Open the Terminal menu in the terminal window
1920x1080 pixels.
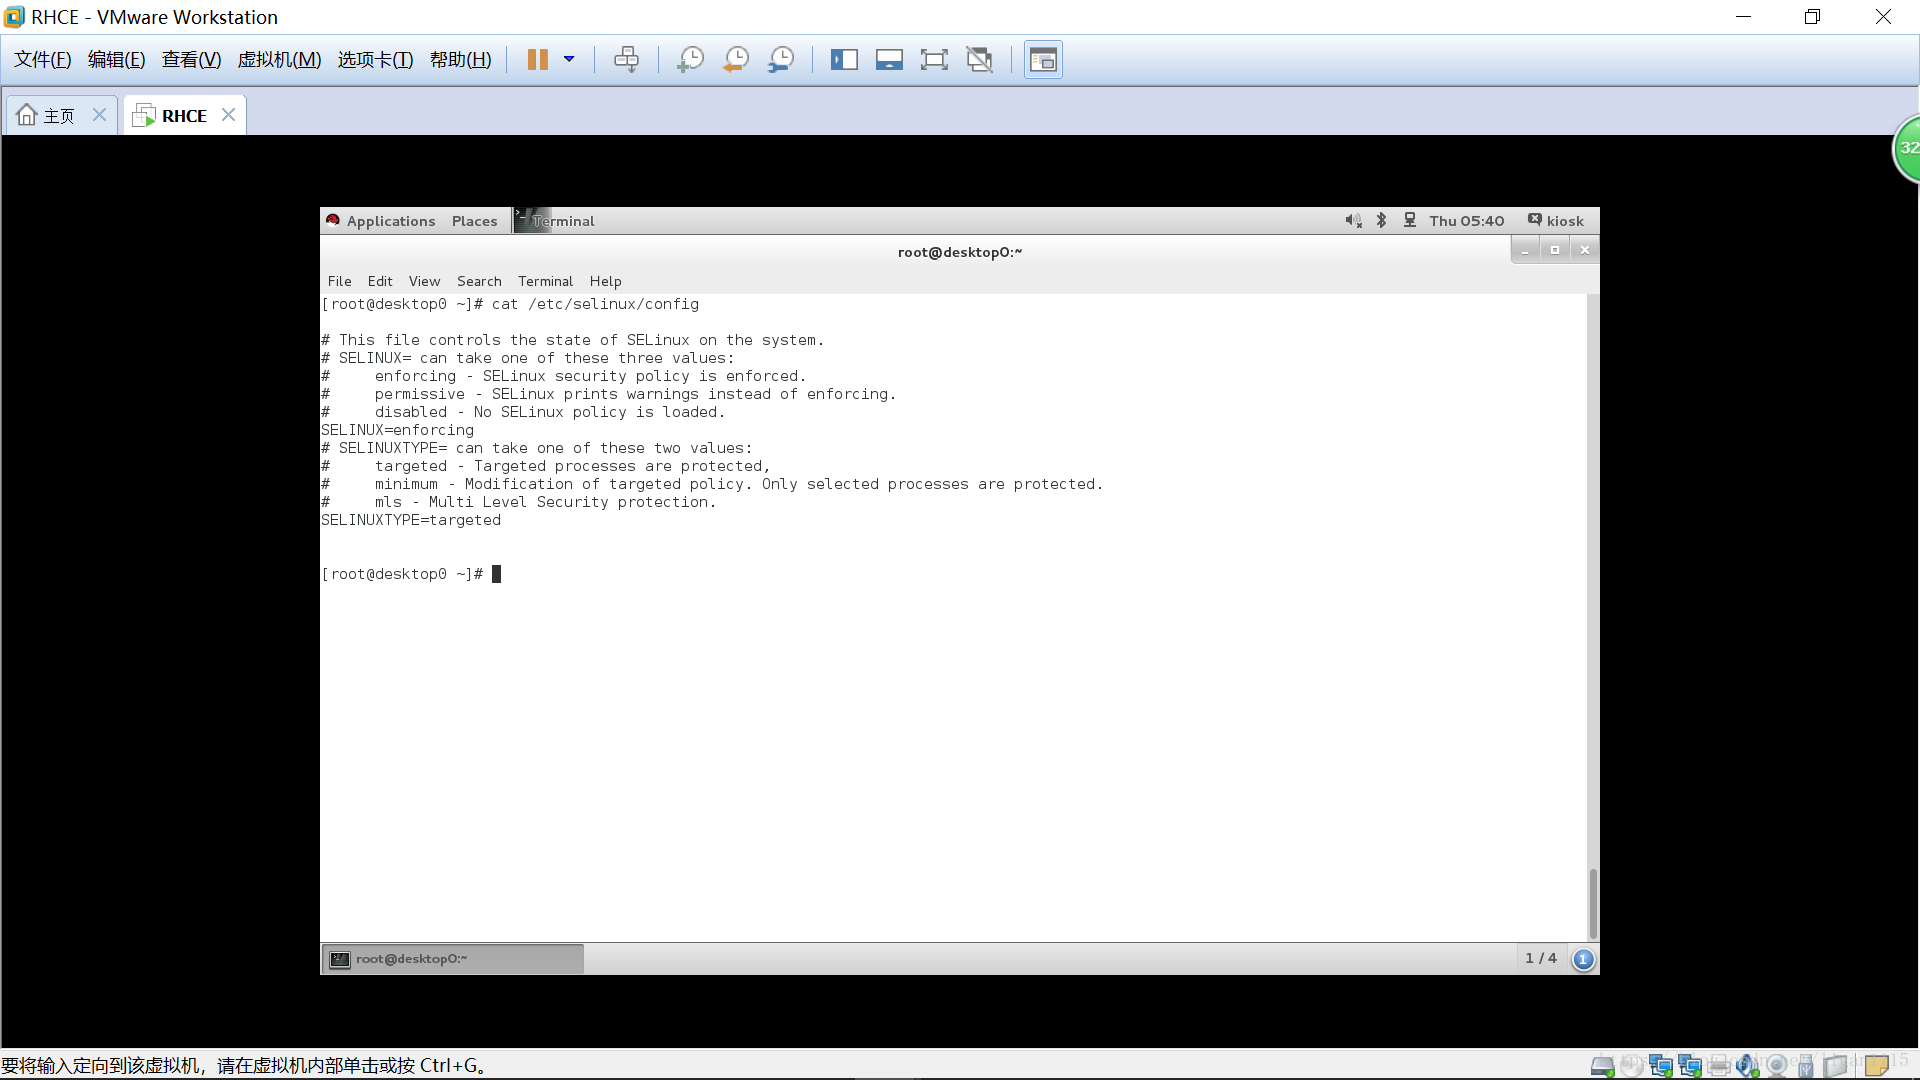click(545, 282)
